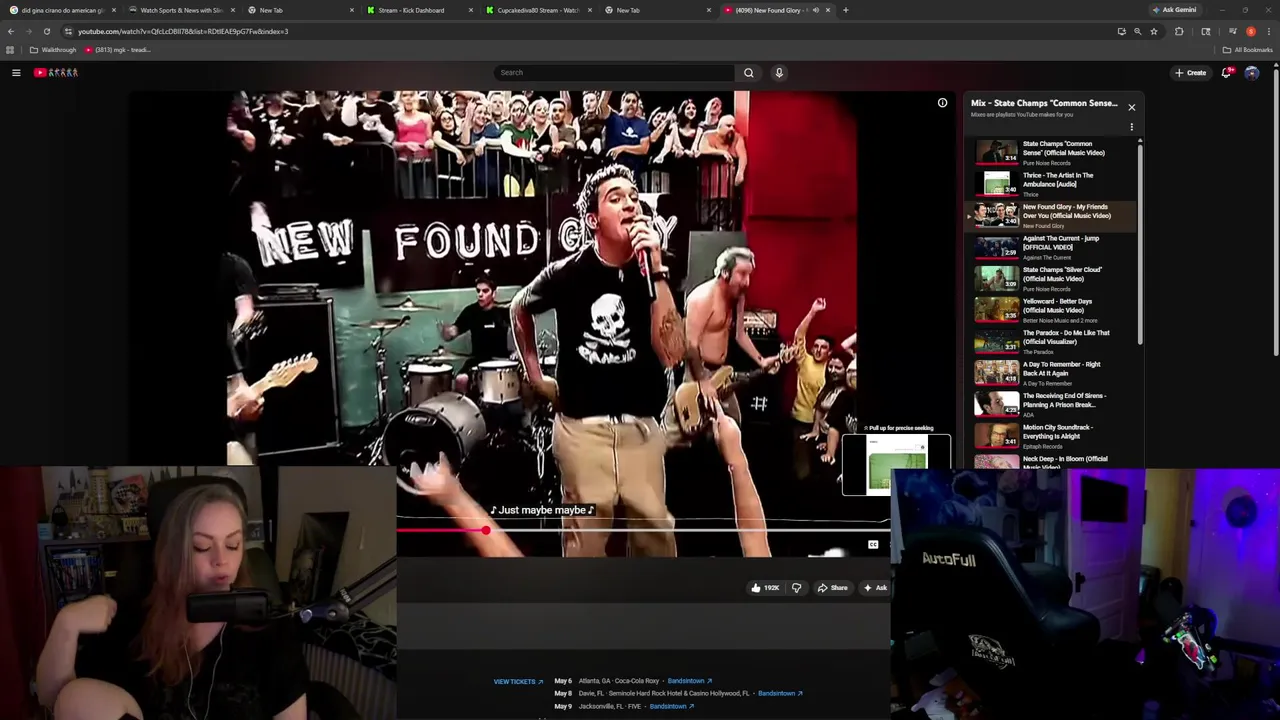Switch to Cupcakediva80 Stream tab
The image size is (1280, 720).
click(x=536, y=10)
